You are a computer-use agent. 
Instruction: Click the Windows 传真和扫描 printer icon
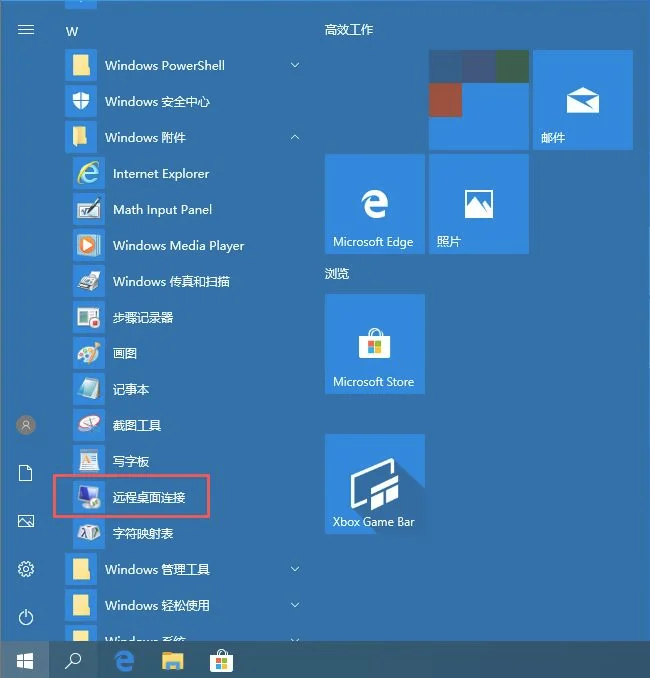click(x=89, y=281)
